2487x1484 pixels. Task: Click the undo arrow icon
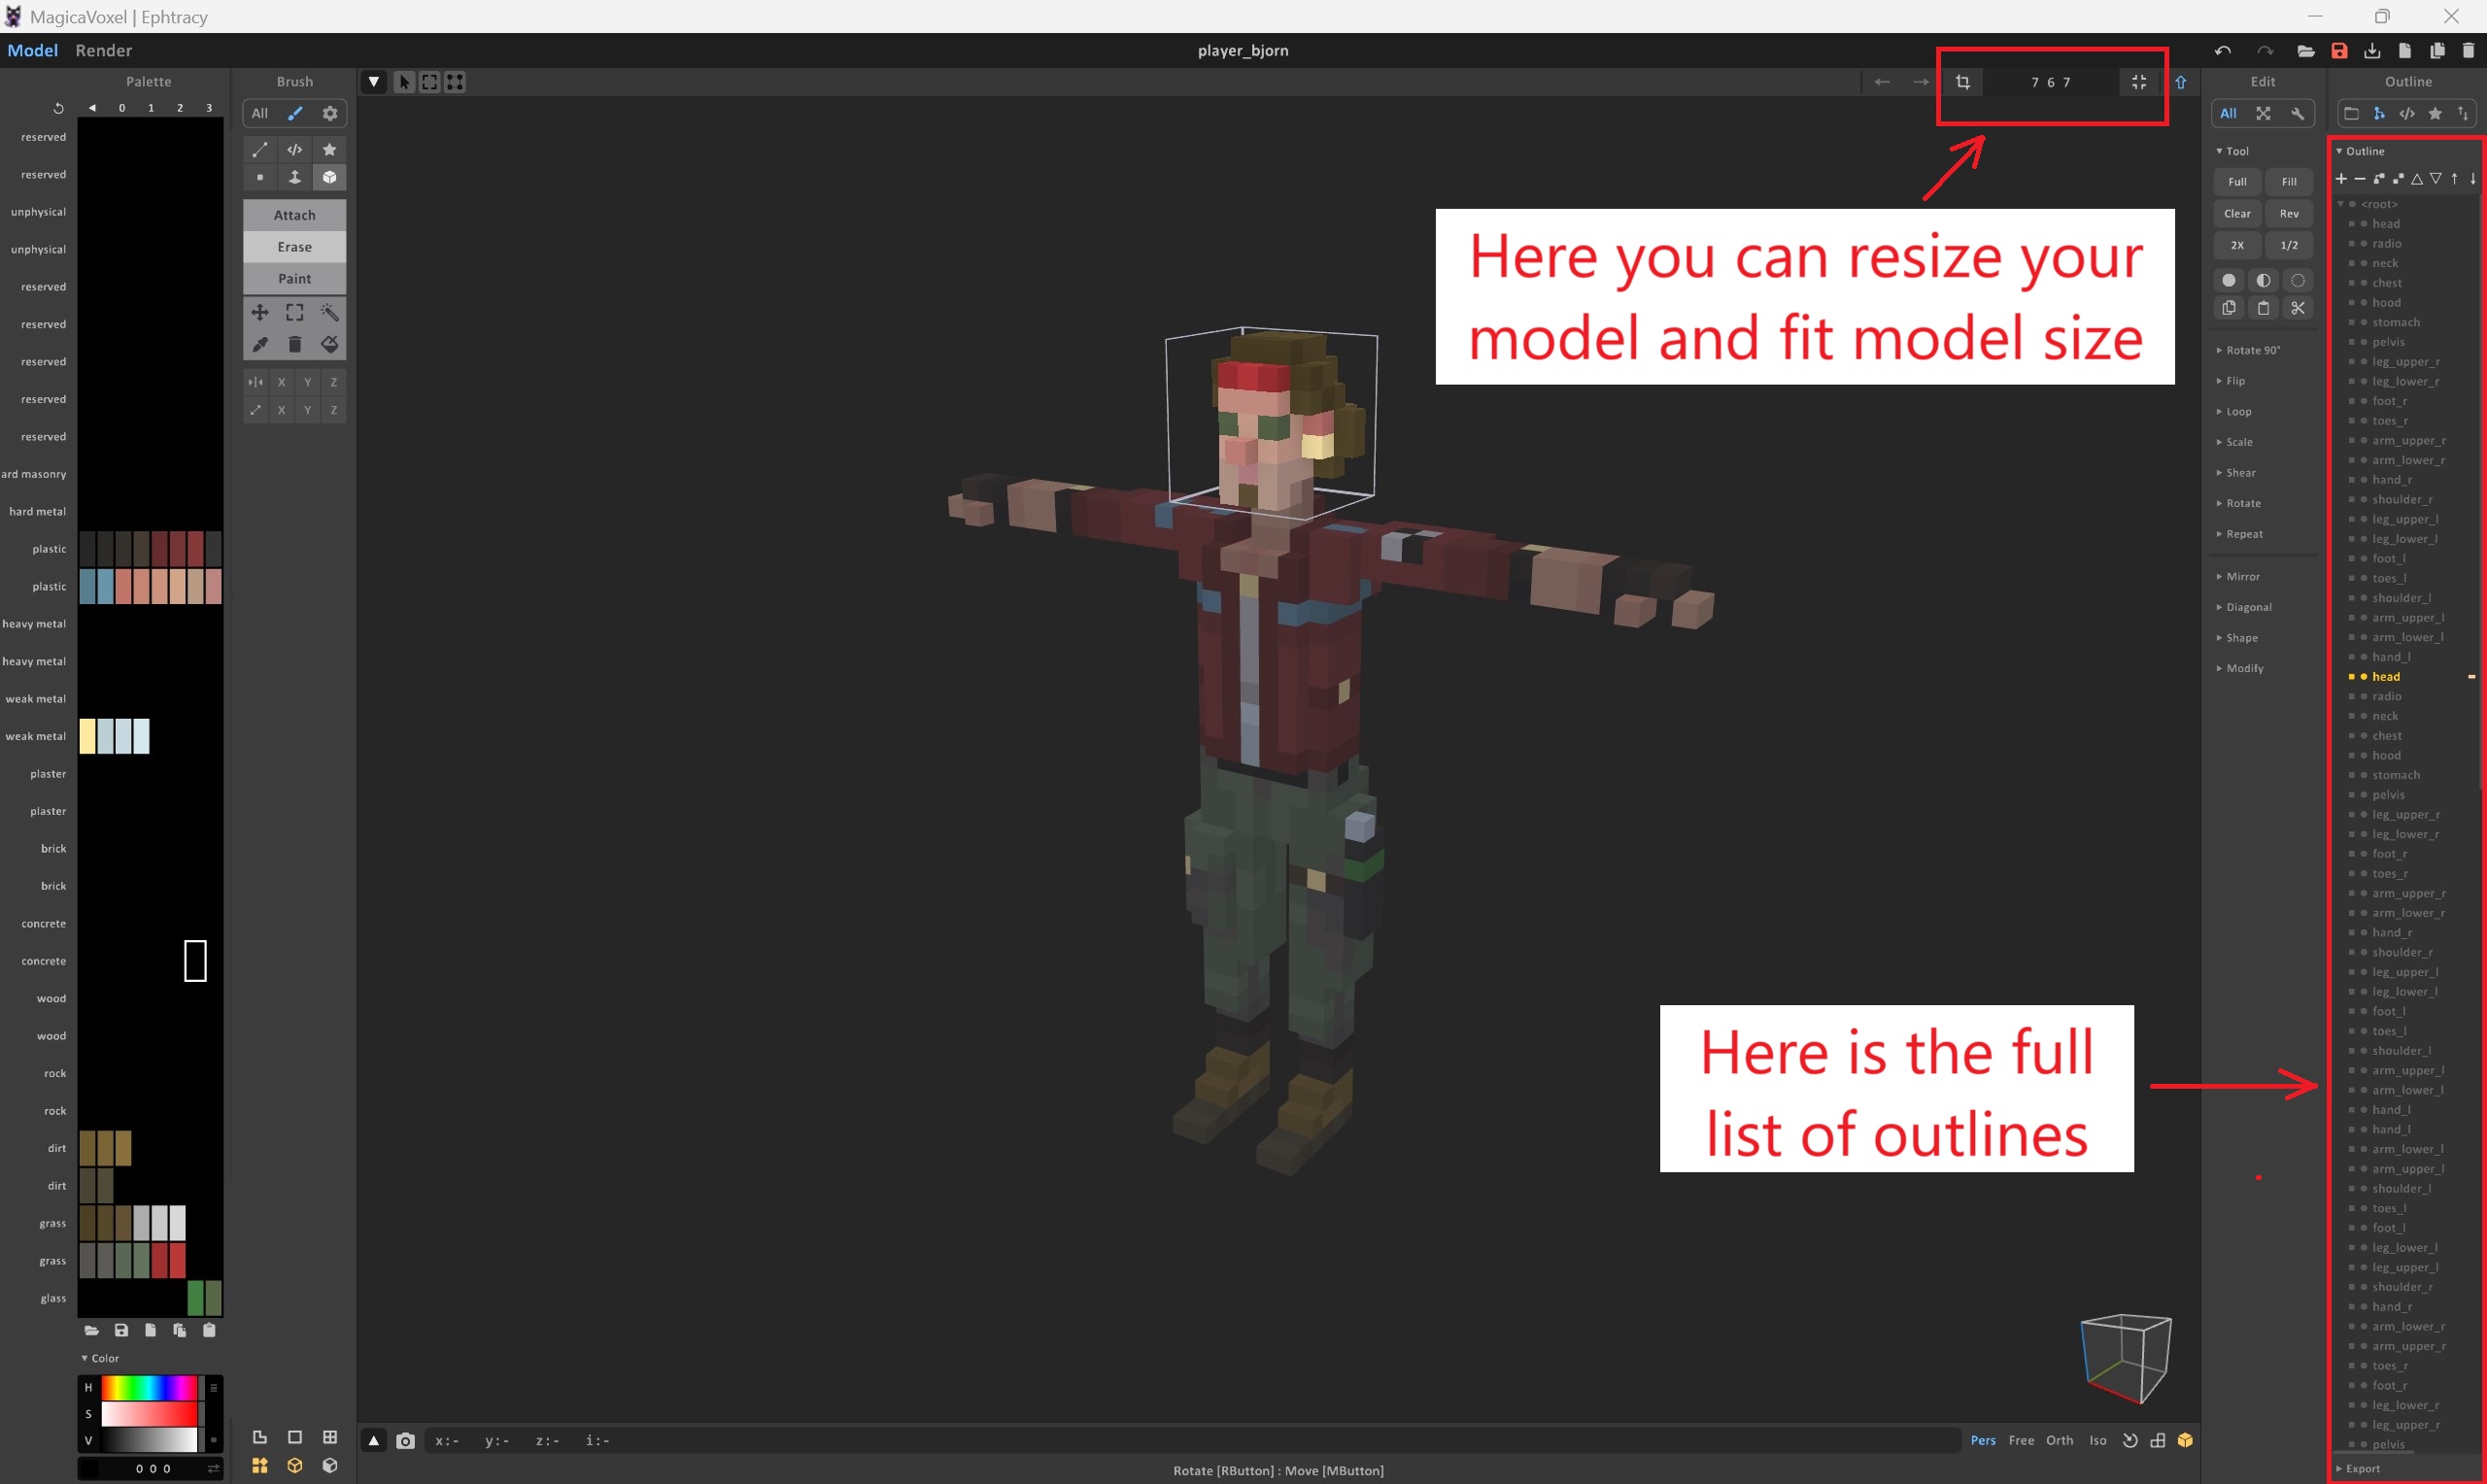pos(2222,50)
